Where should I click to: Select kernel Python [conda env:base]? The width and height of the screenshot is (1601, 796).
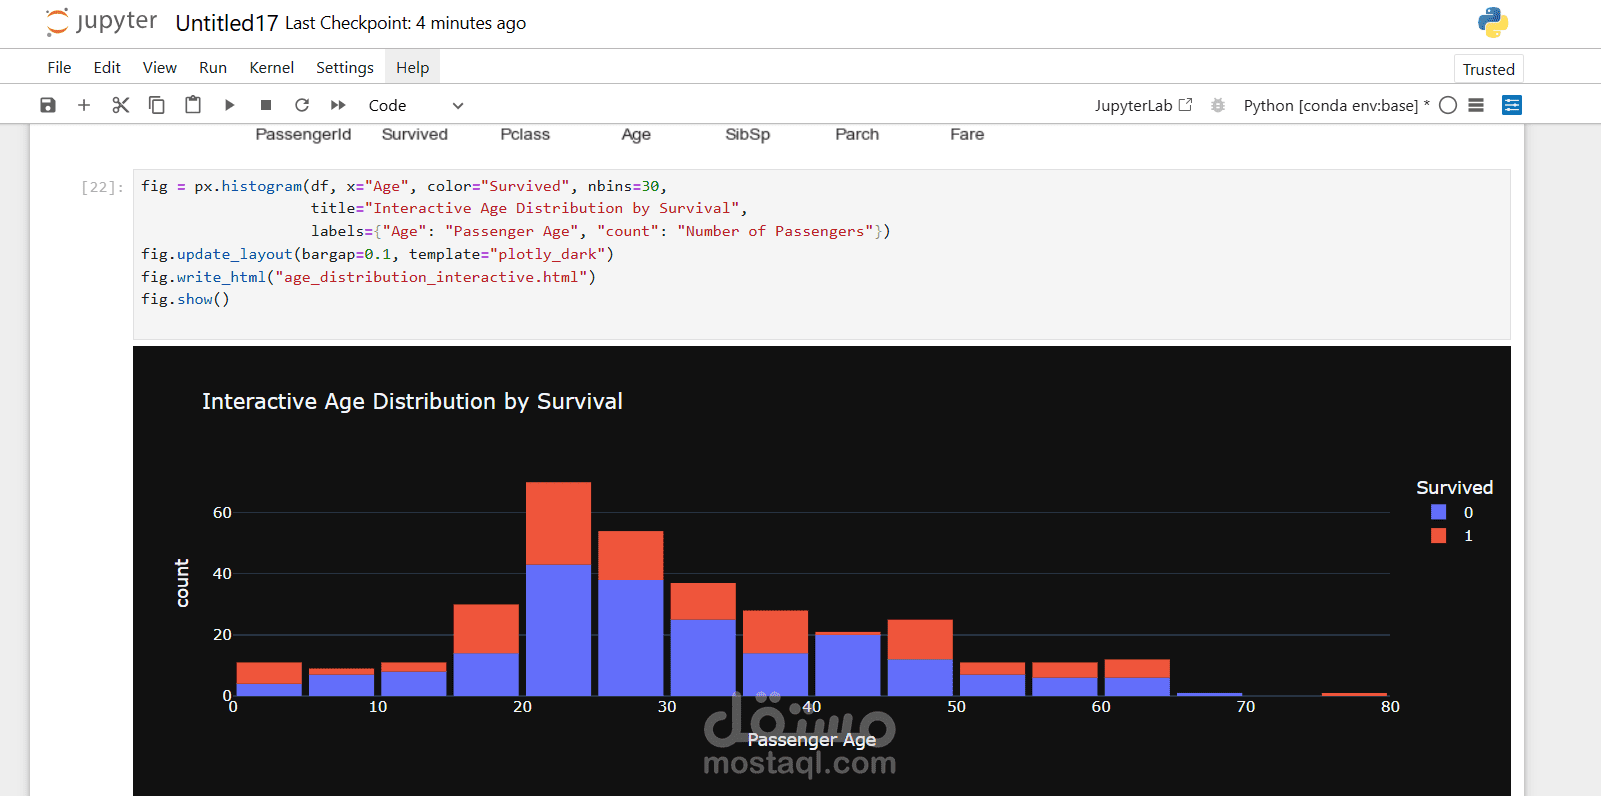coord(1336,105)
